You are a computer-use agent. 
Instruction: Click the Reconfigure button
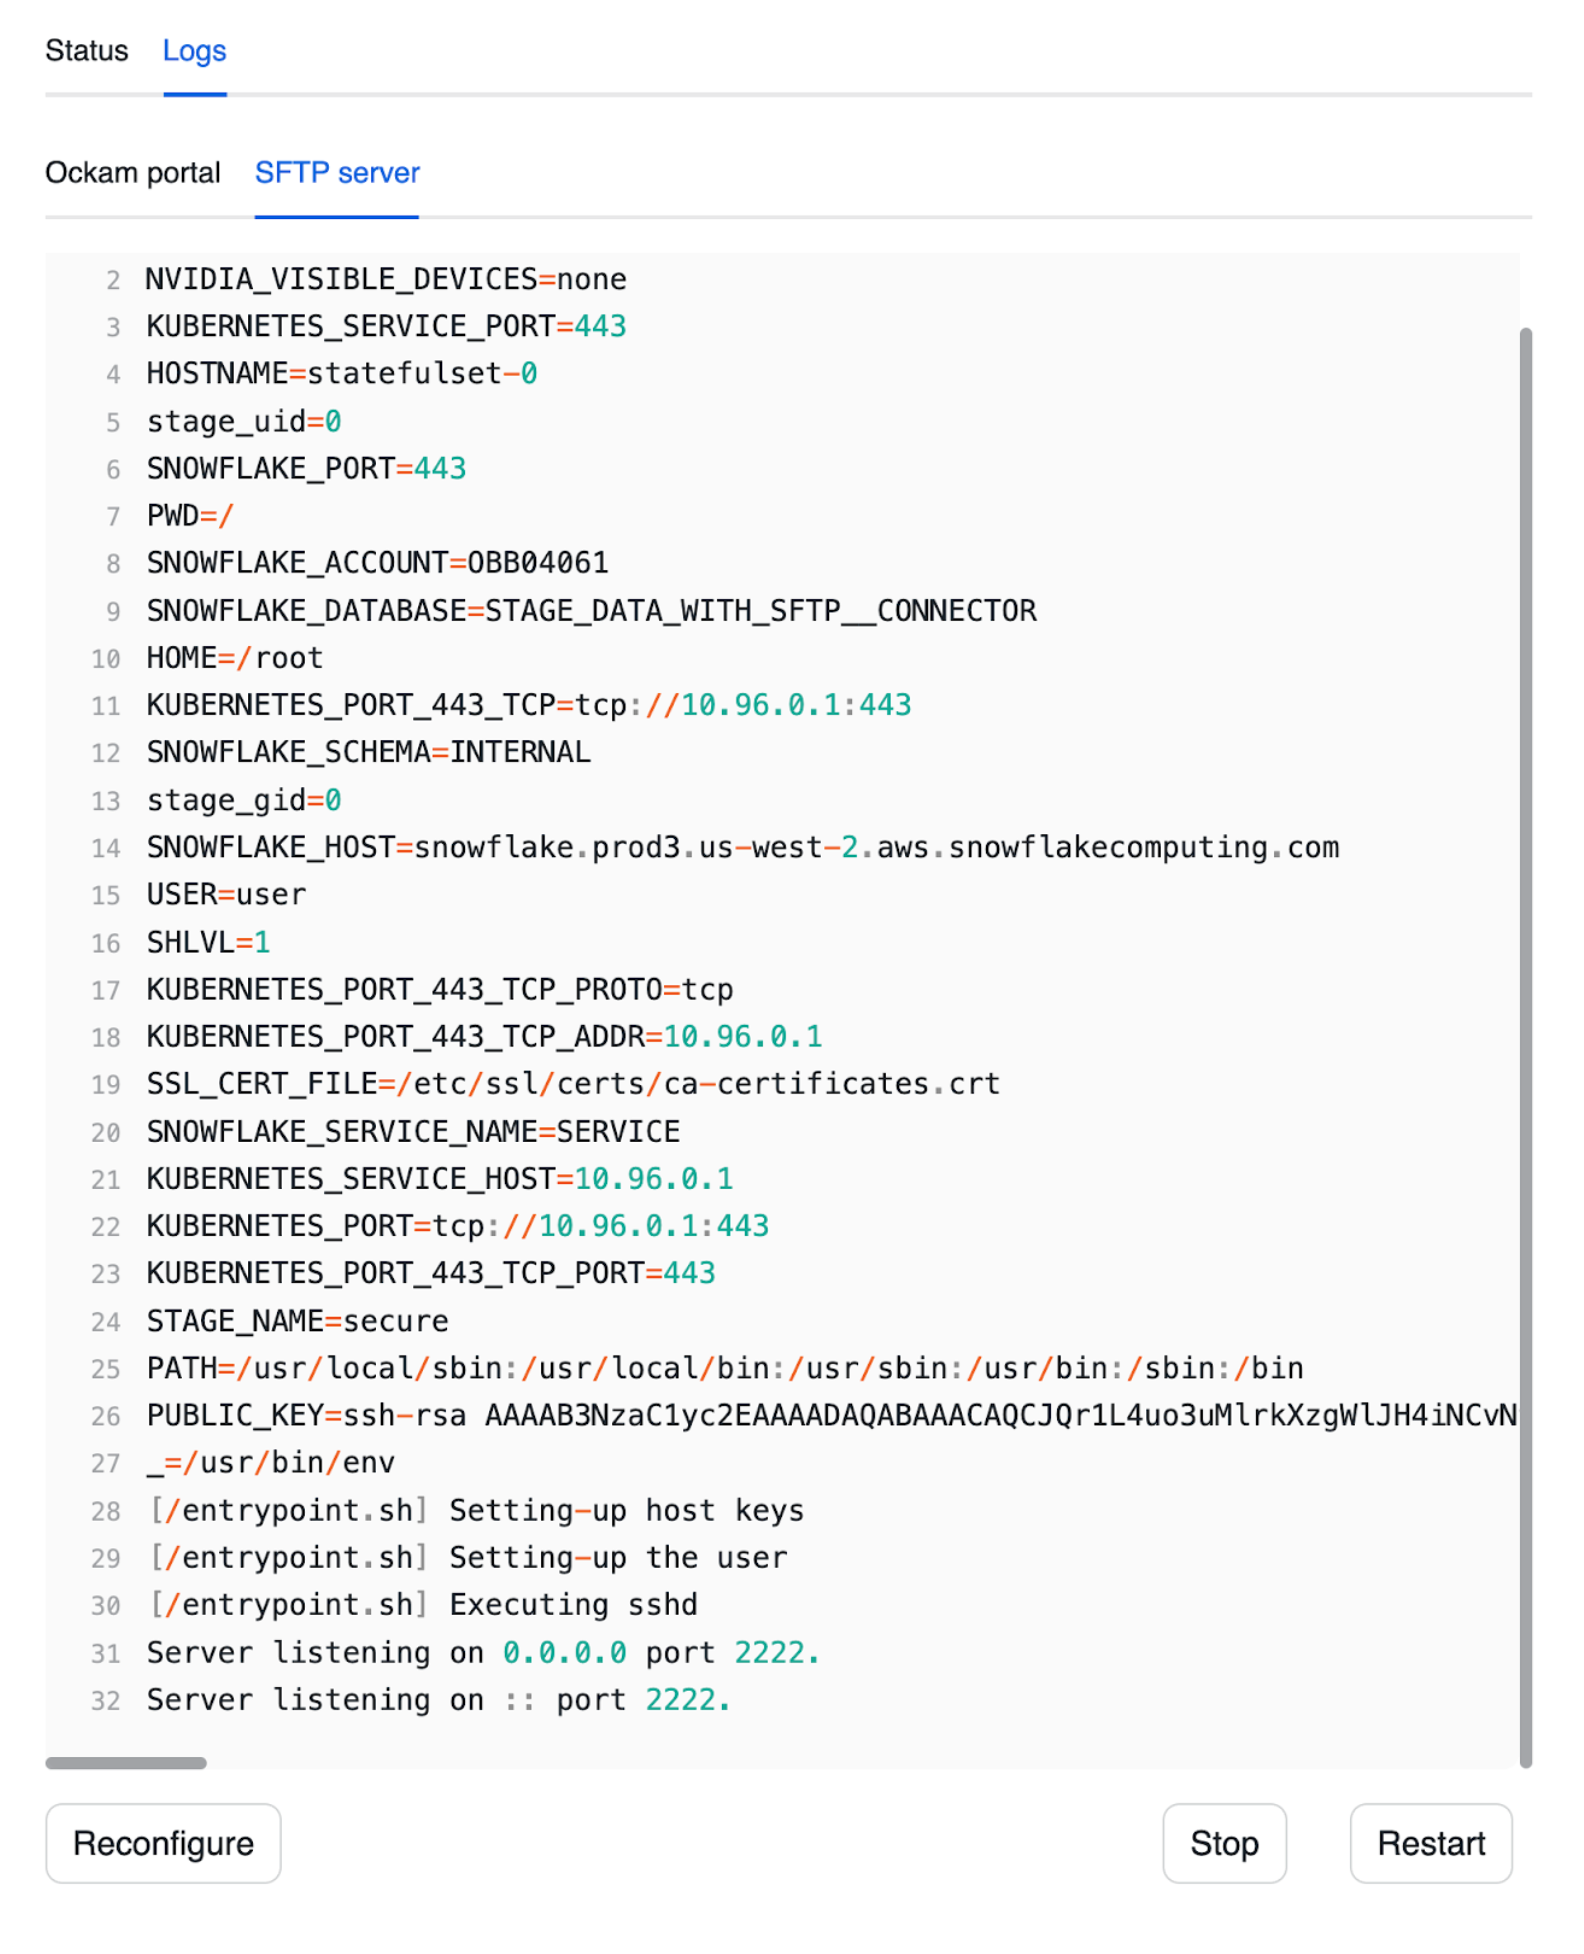coord(163,1842)
